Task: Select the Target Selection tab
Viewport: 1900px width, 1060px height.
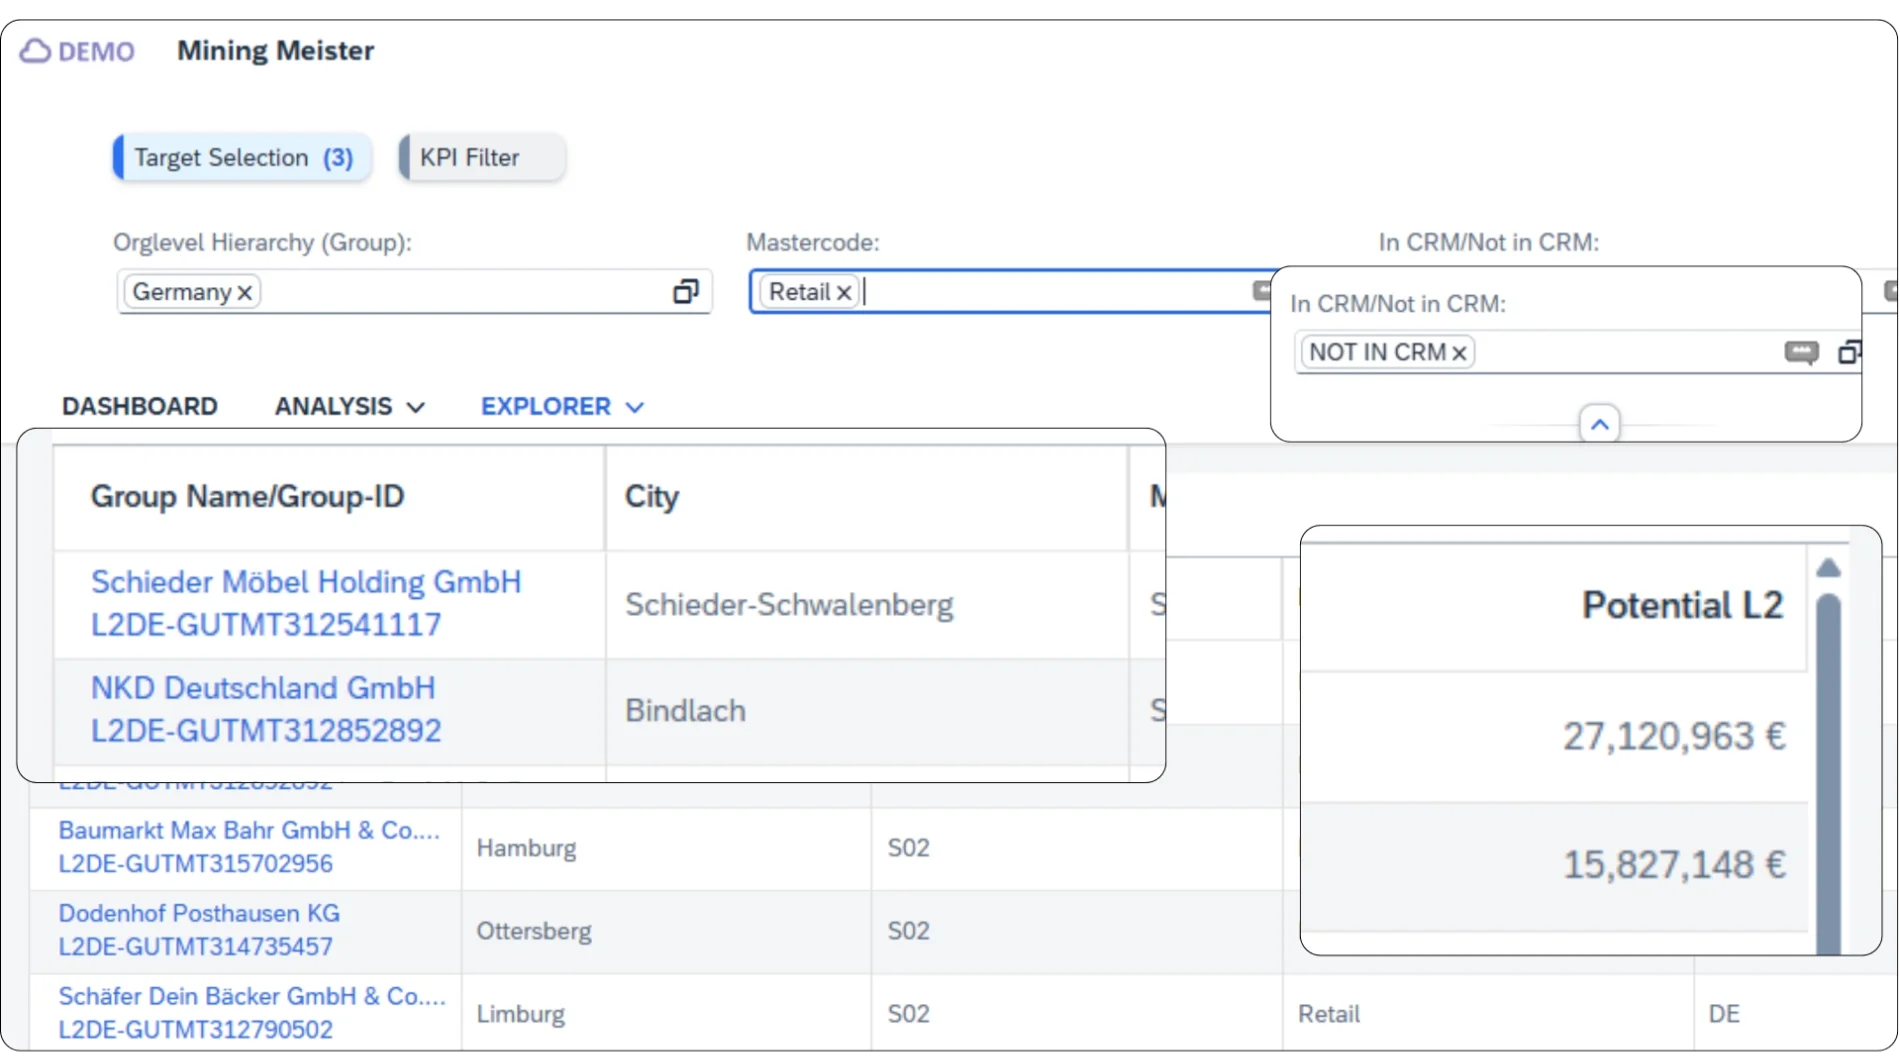Action: (243, 158)
